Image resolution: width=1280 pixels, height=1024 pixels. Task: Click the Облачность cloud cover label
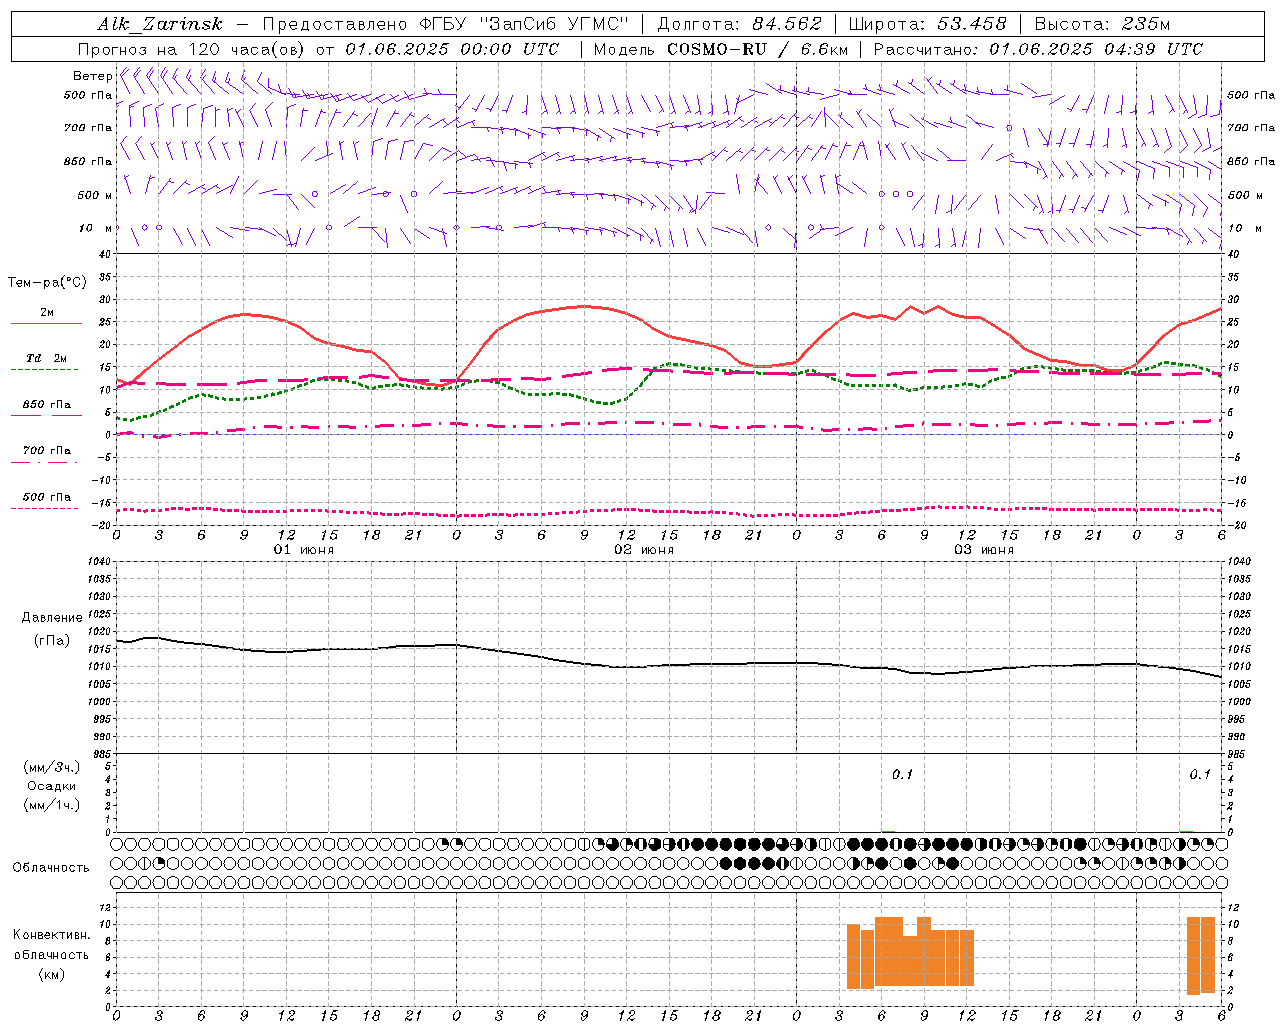[51, 867]
